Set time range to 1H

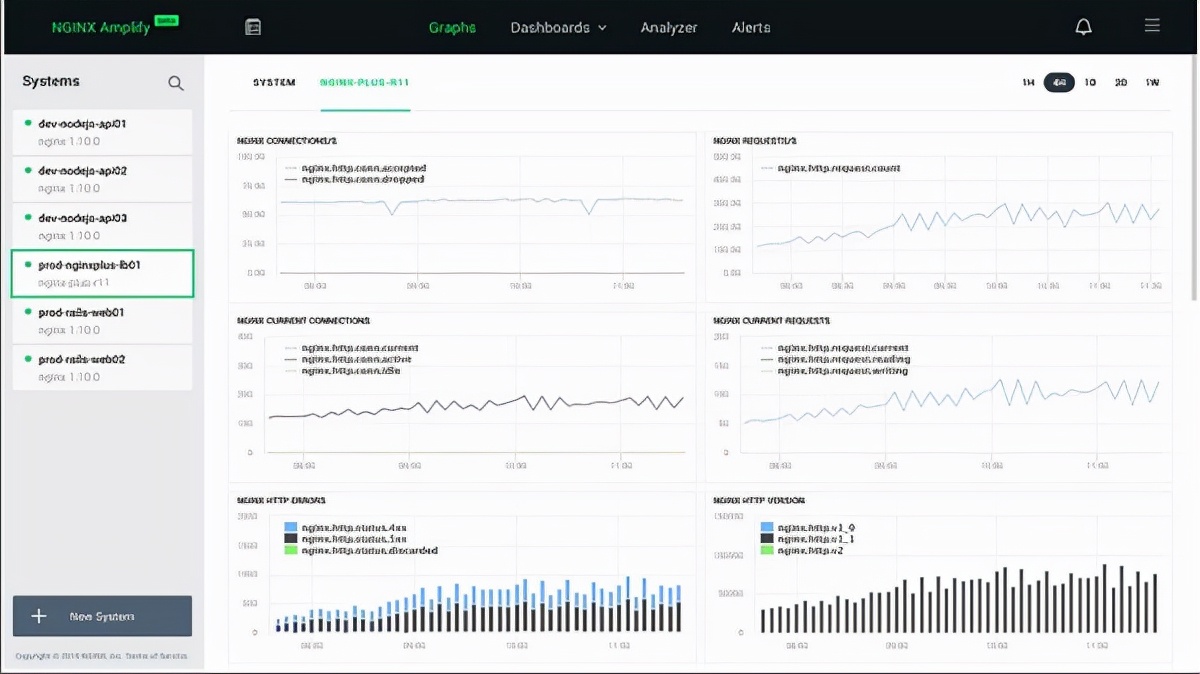point(1028,82)
